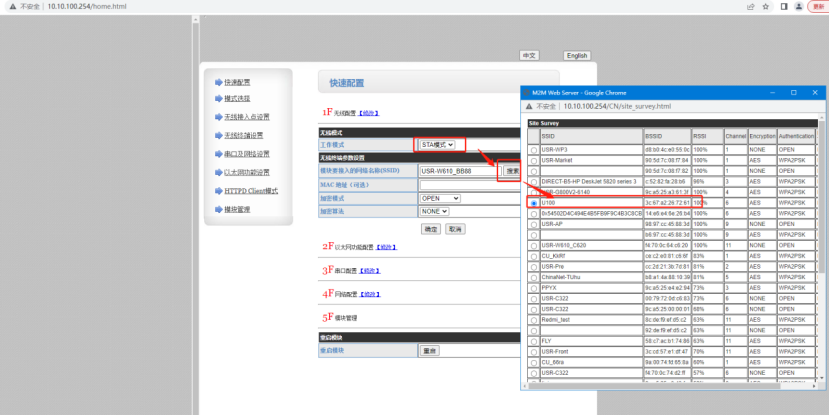Click the 重启 restart module button
Viewport: 829px width, 415px height.
click(x=429, y=351)
